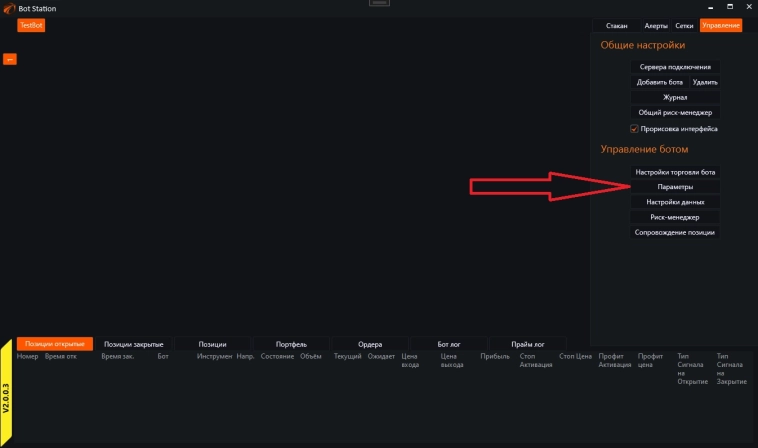Switch to the Сетки tab

coord(684,26)
